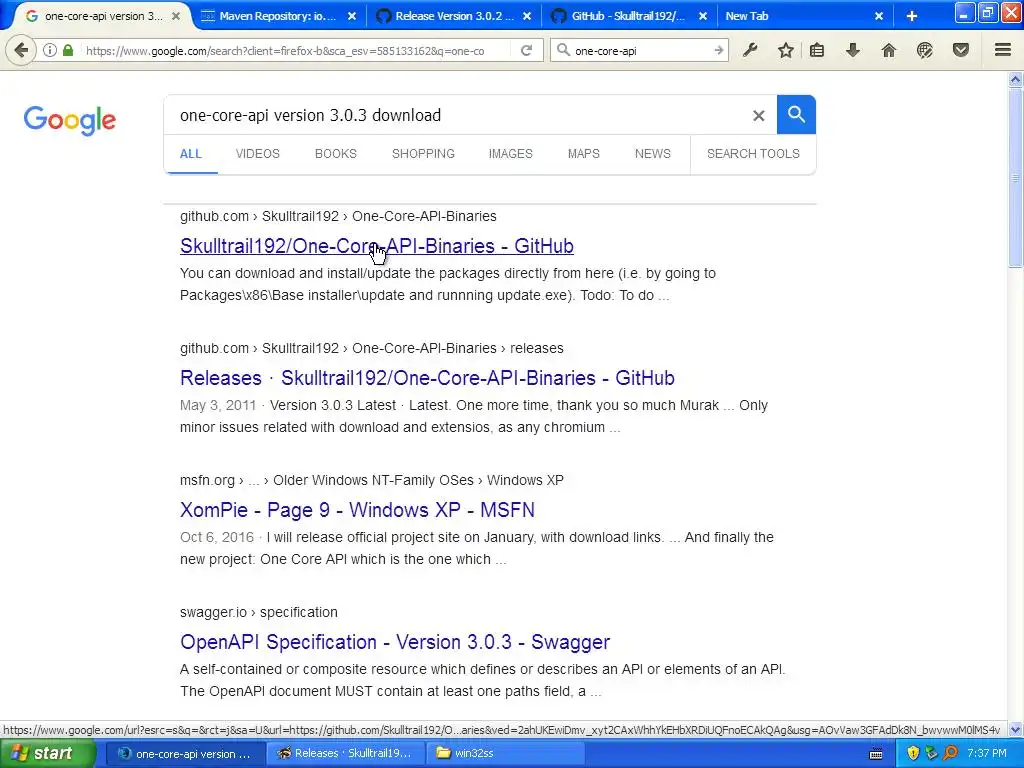Click the security shield tray icon
The image size is (1024, 768).
click(x=913, y=754)
